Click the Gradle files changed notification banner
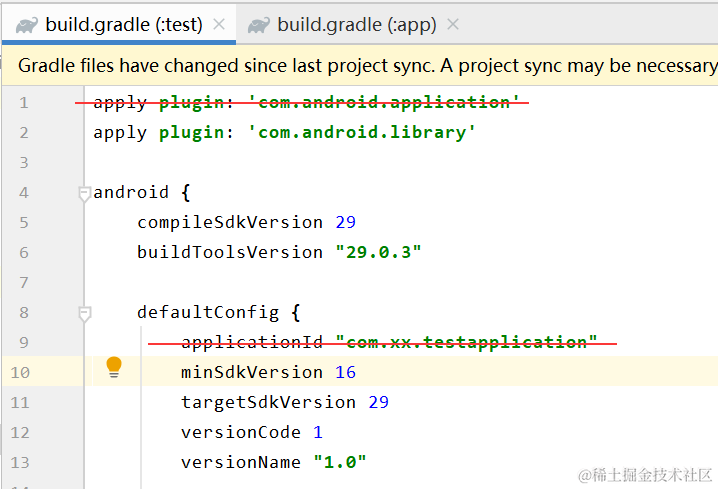The image size is (718, 489). [360, 65]
